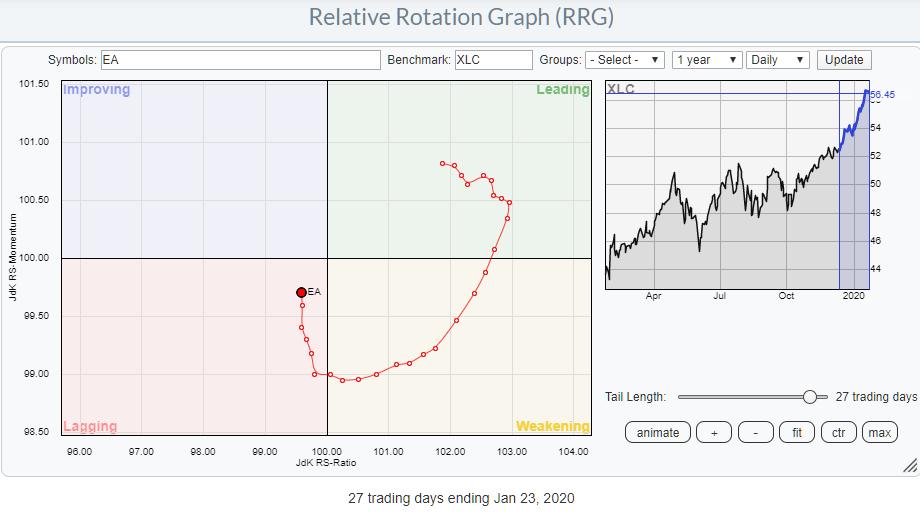This screenshot has width=920, height=512.
Task: Open the Groups select dropdown
Action: tap(625, 60)
